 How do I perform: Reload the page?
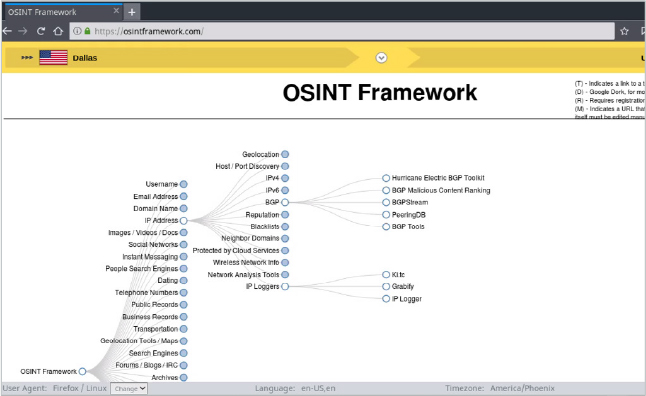click(x=40, y=31)
